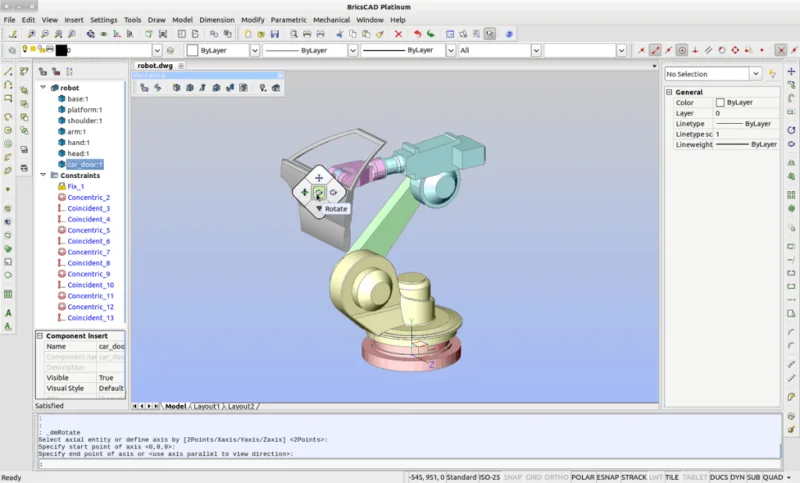Click the Save (floppy disk) toolbar icon
This screenshot has width=800, height=483.
click(274, 34)
